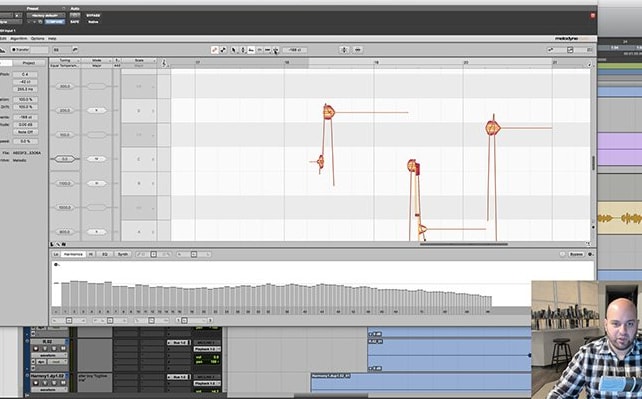Click the circular button left of Sound Editor Bypass
Viewport: 642px width, 399px height.
(562, 254)
